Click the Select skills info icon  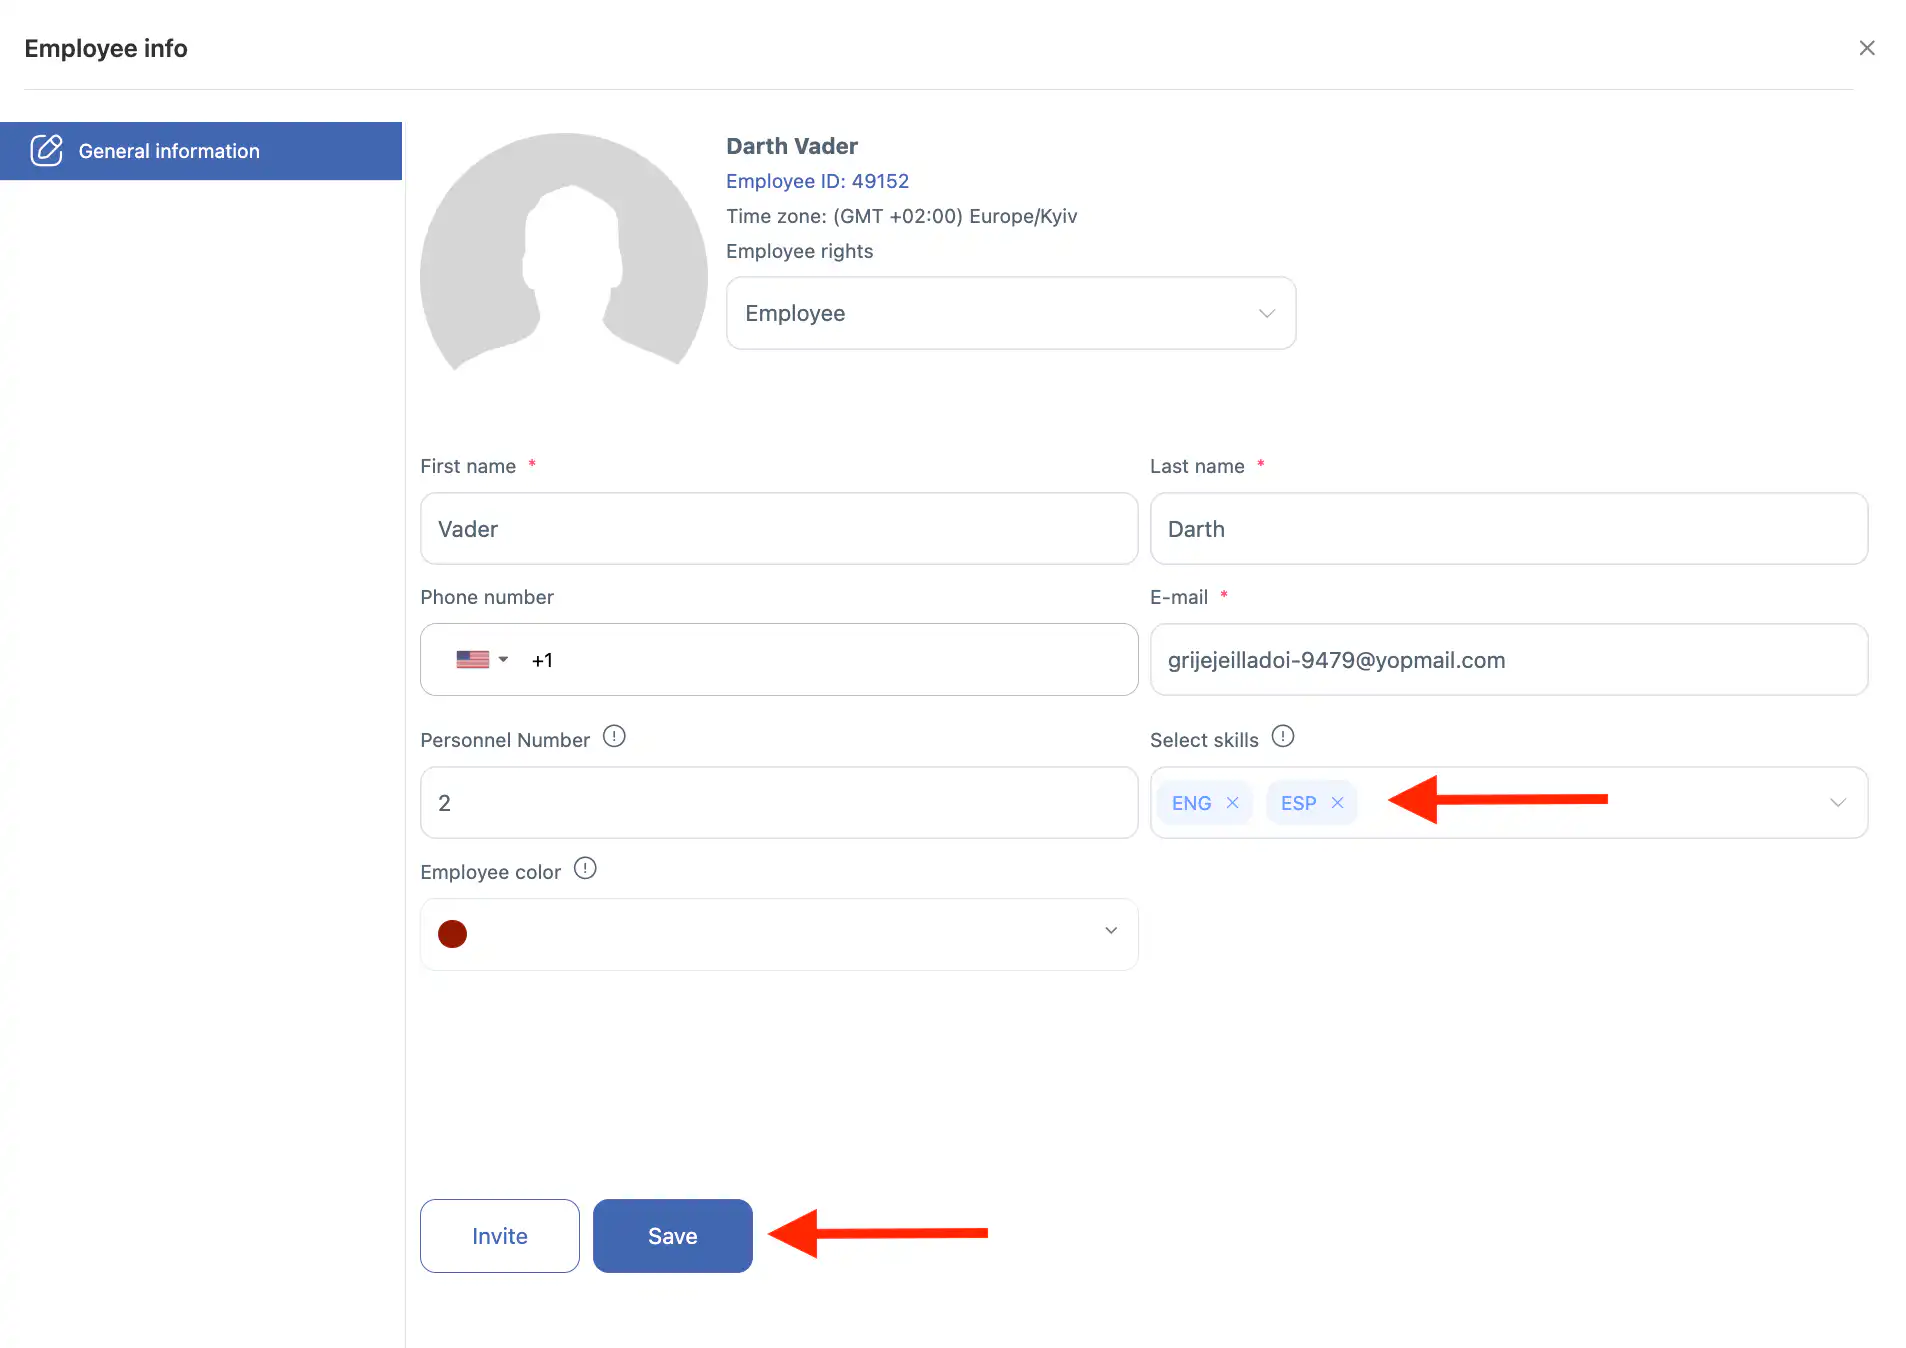coord(1282,737)
